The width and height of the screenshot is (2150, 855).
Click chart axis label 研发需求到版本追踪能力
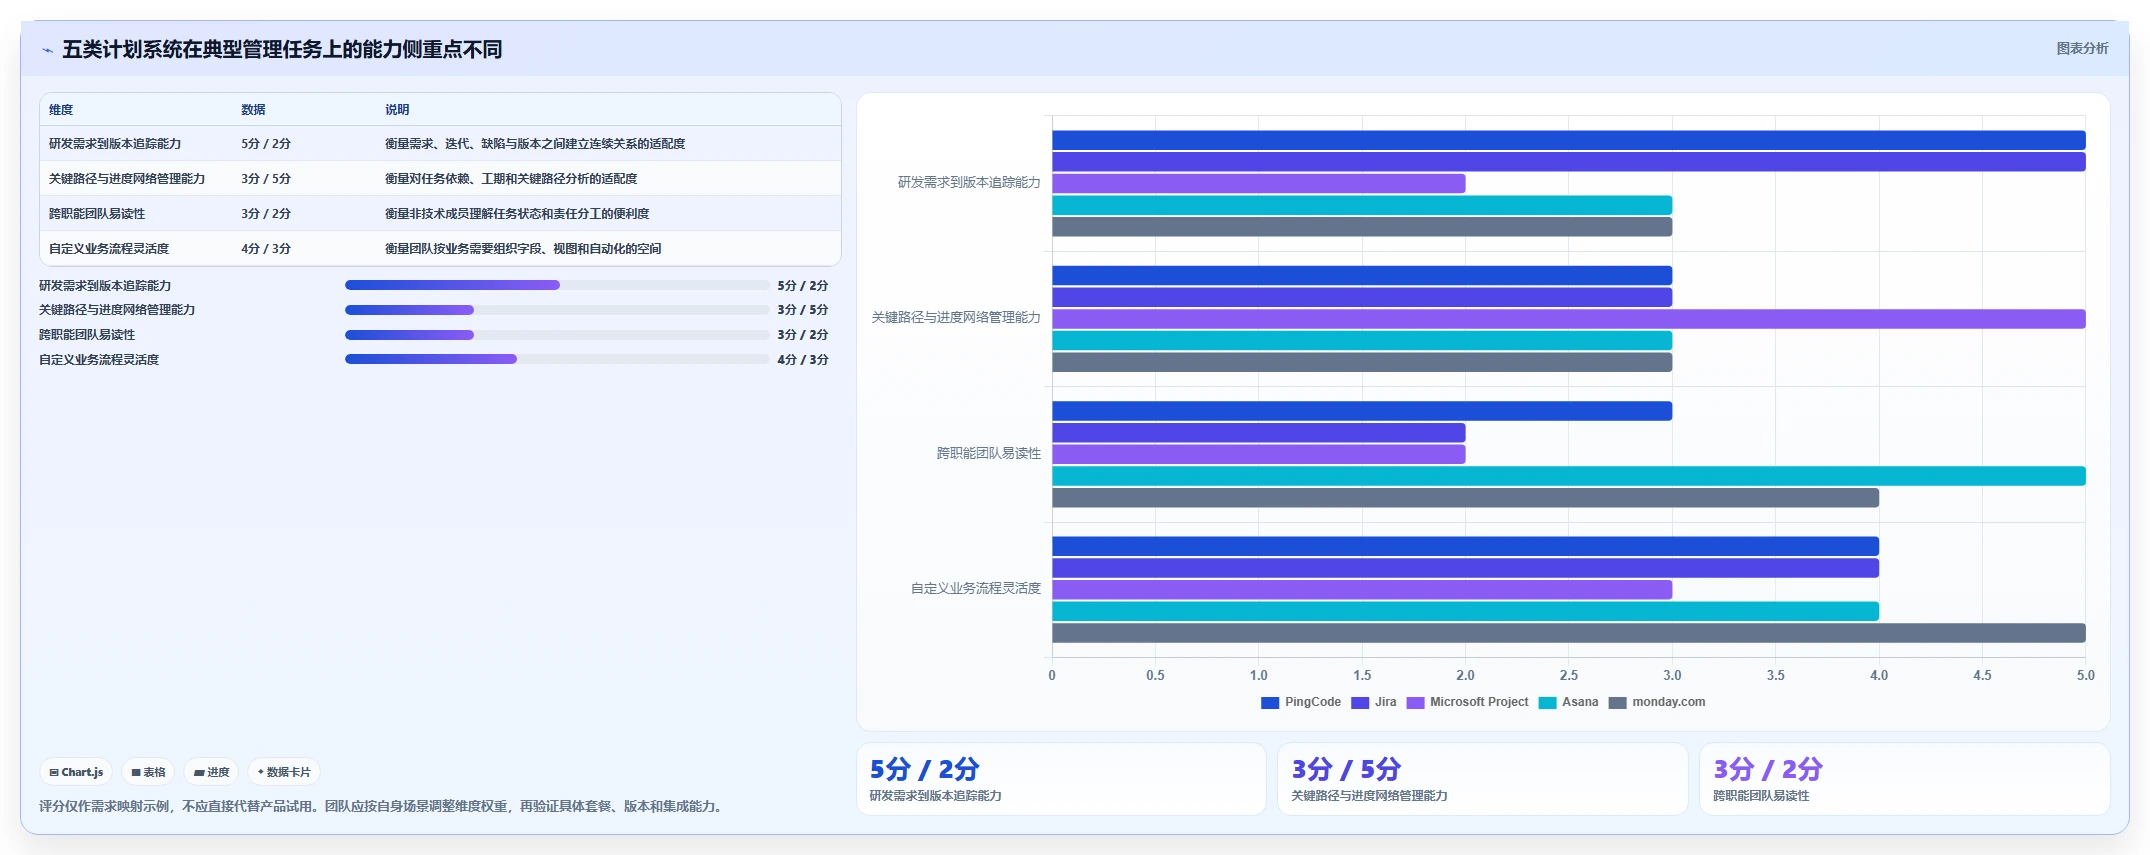969,183
